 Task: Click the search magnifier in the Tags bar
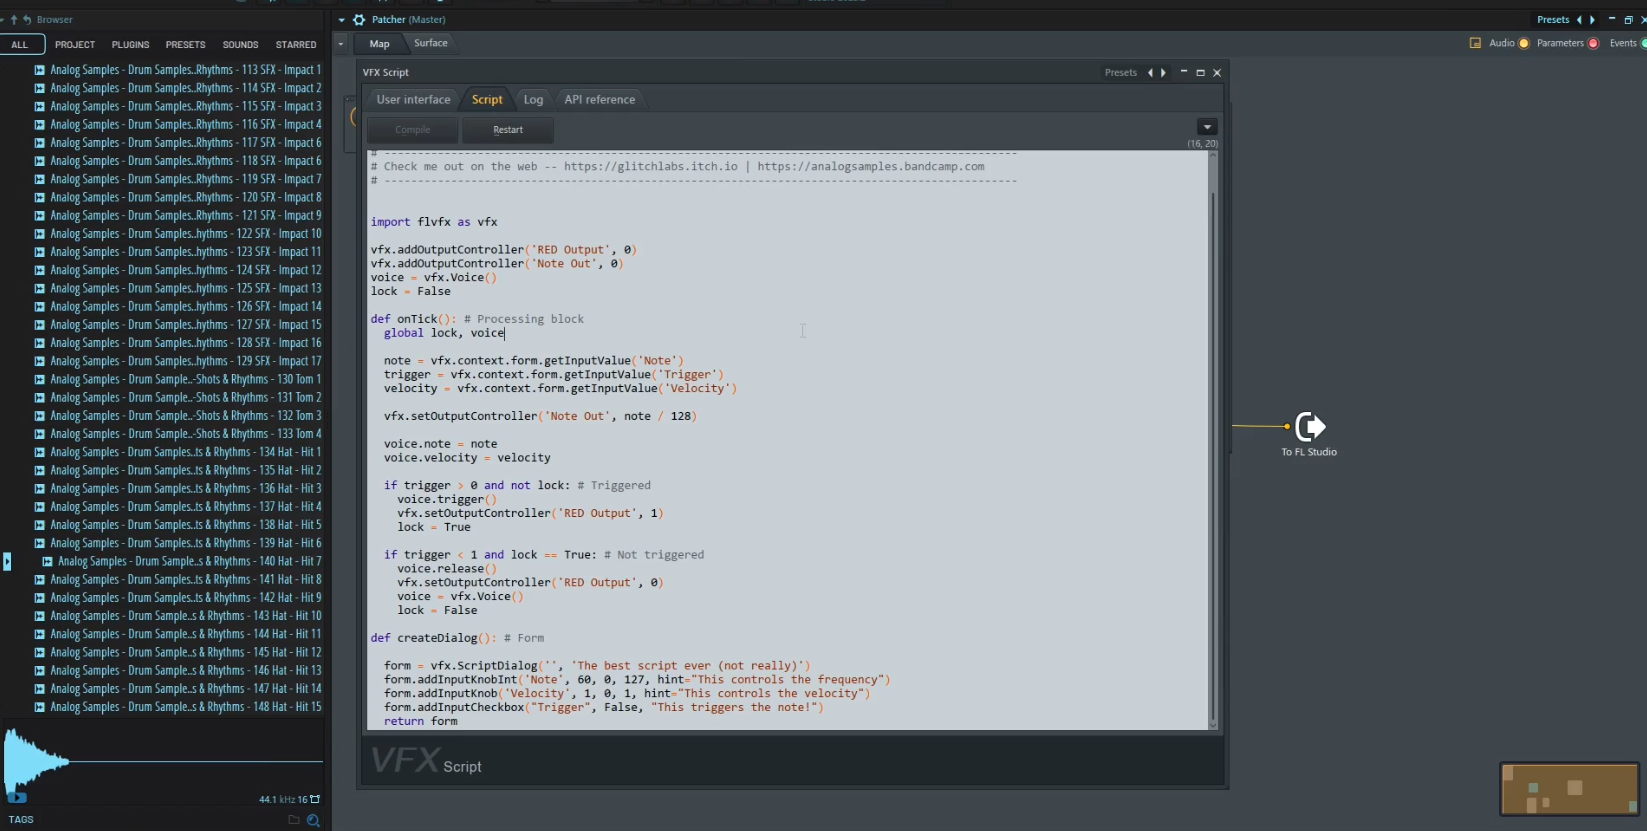click(313, 820)
